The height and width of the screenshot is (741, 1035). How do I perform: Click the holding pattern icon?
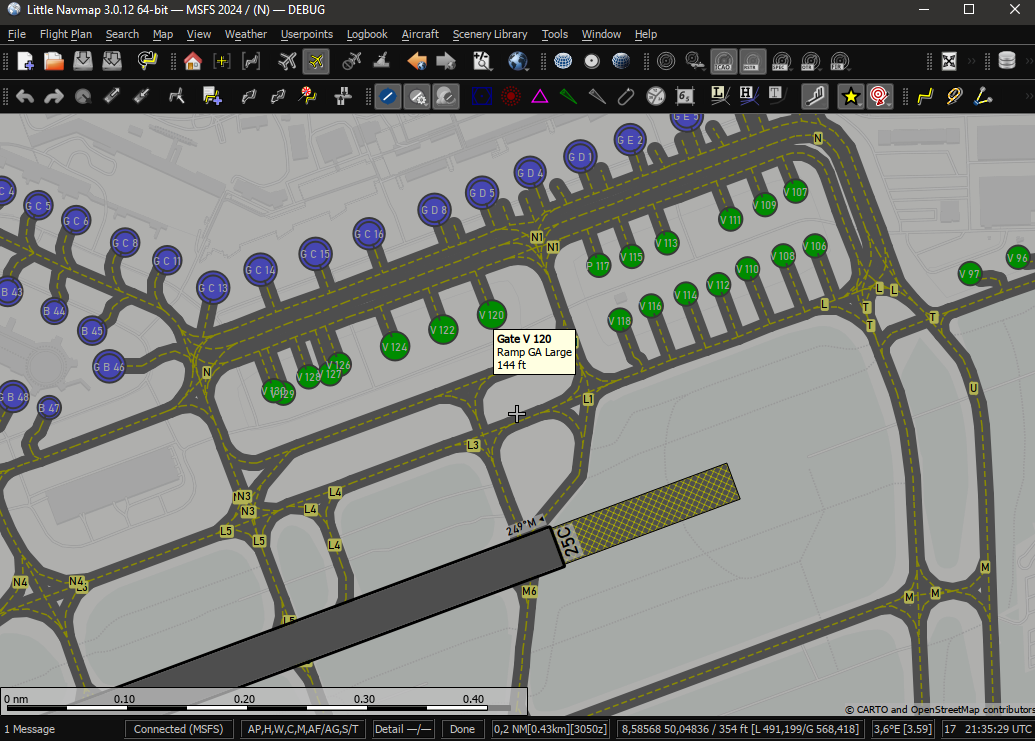pyautogui.click(x=626, y=96)
